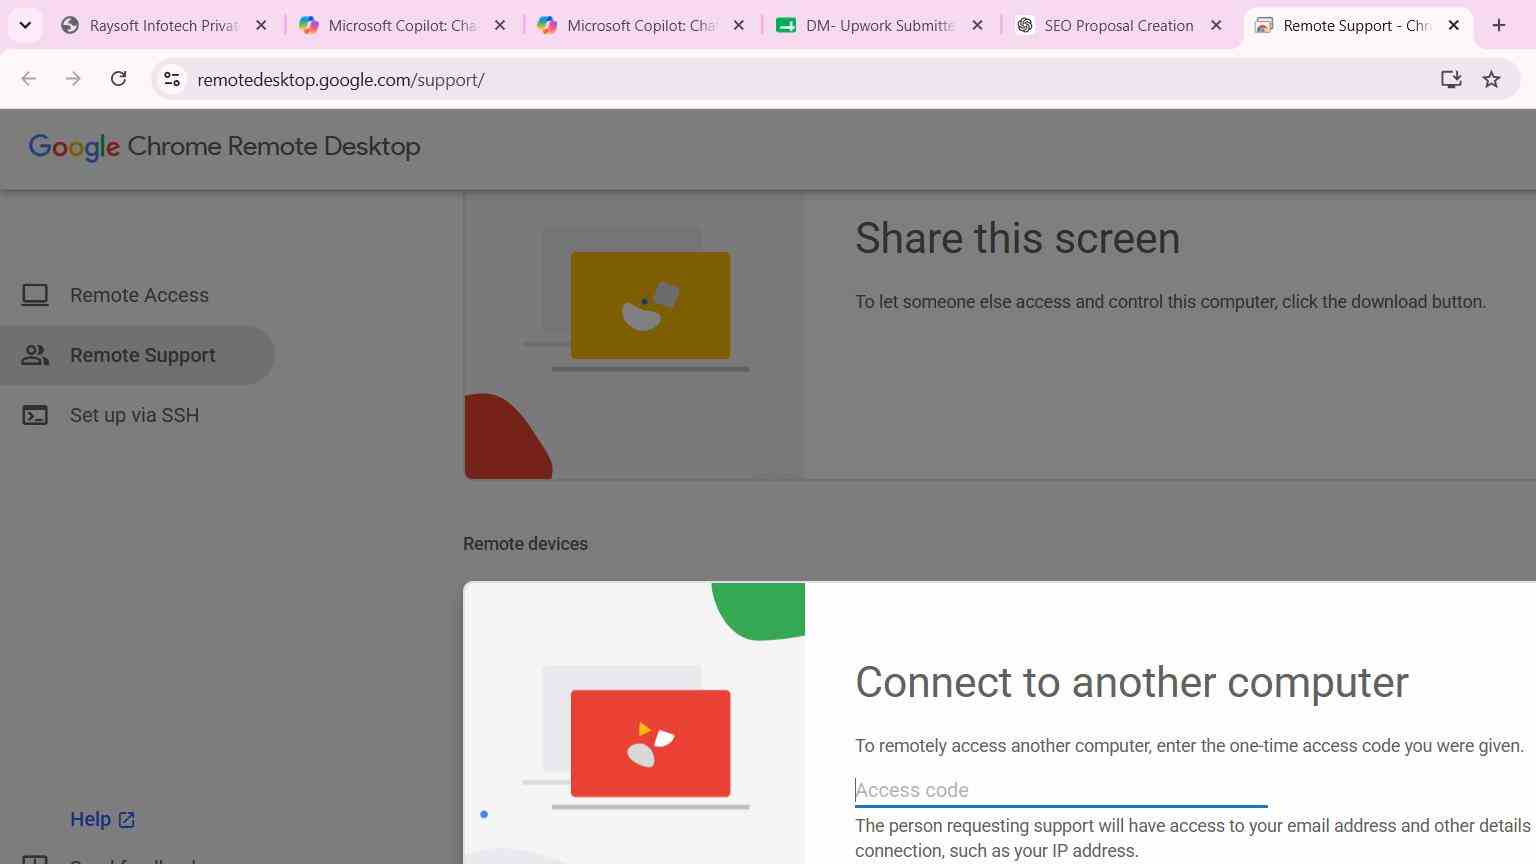Open Remote Access from the sidebar
Screen dimensions: 1536x864
click(x=139, y=295)
